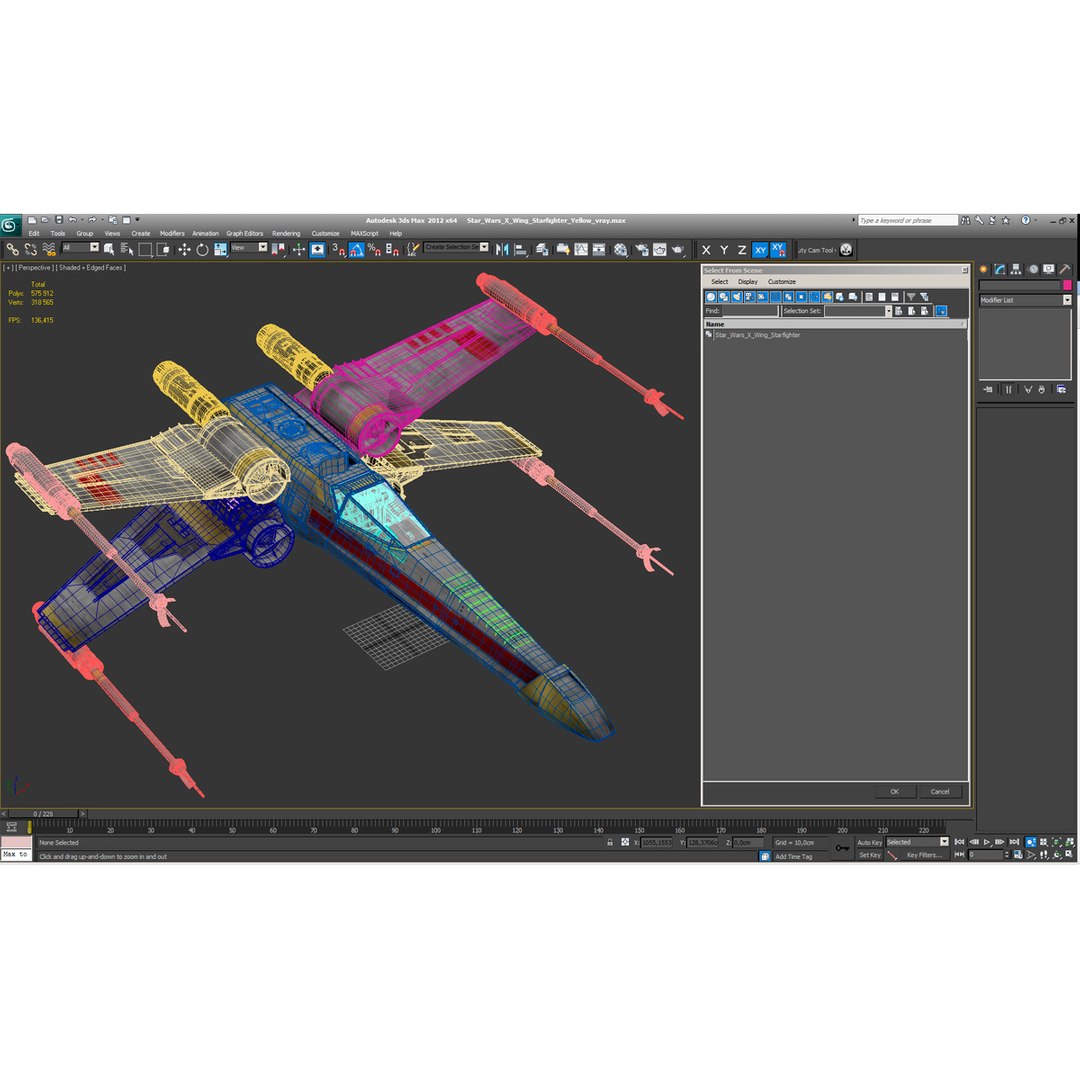
Task: Open Customize menu in Select From Scene
Action: pos(782,282)
